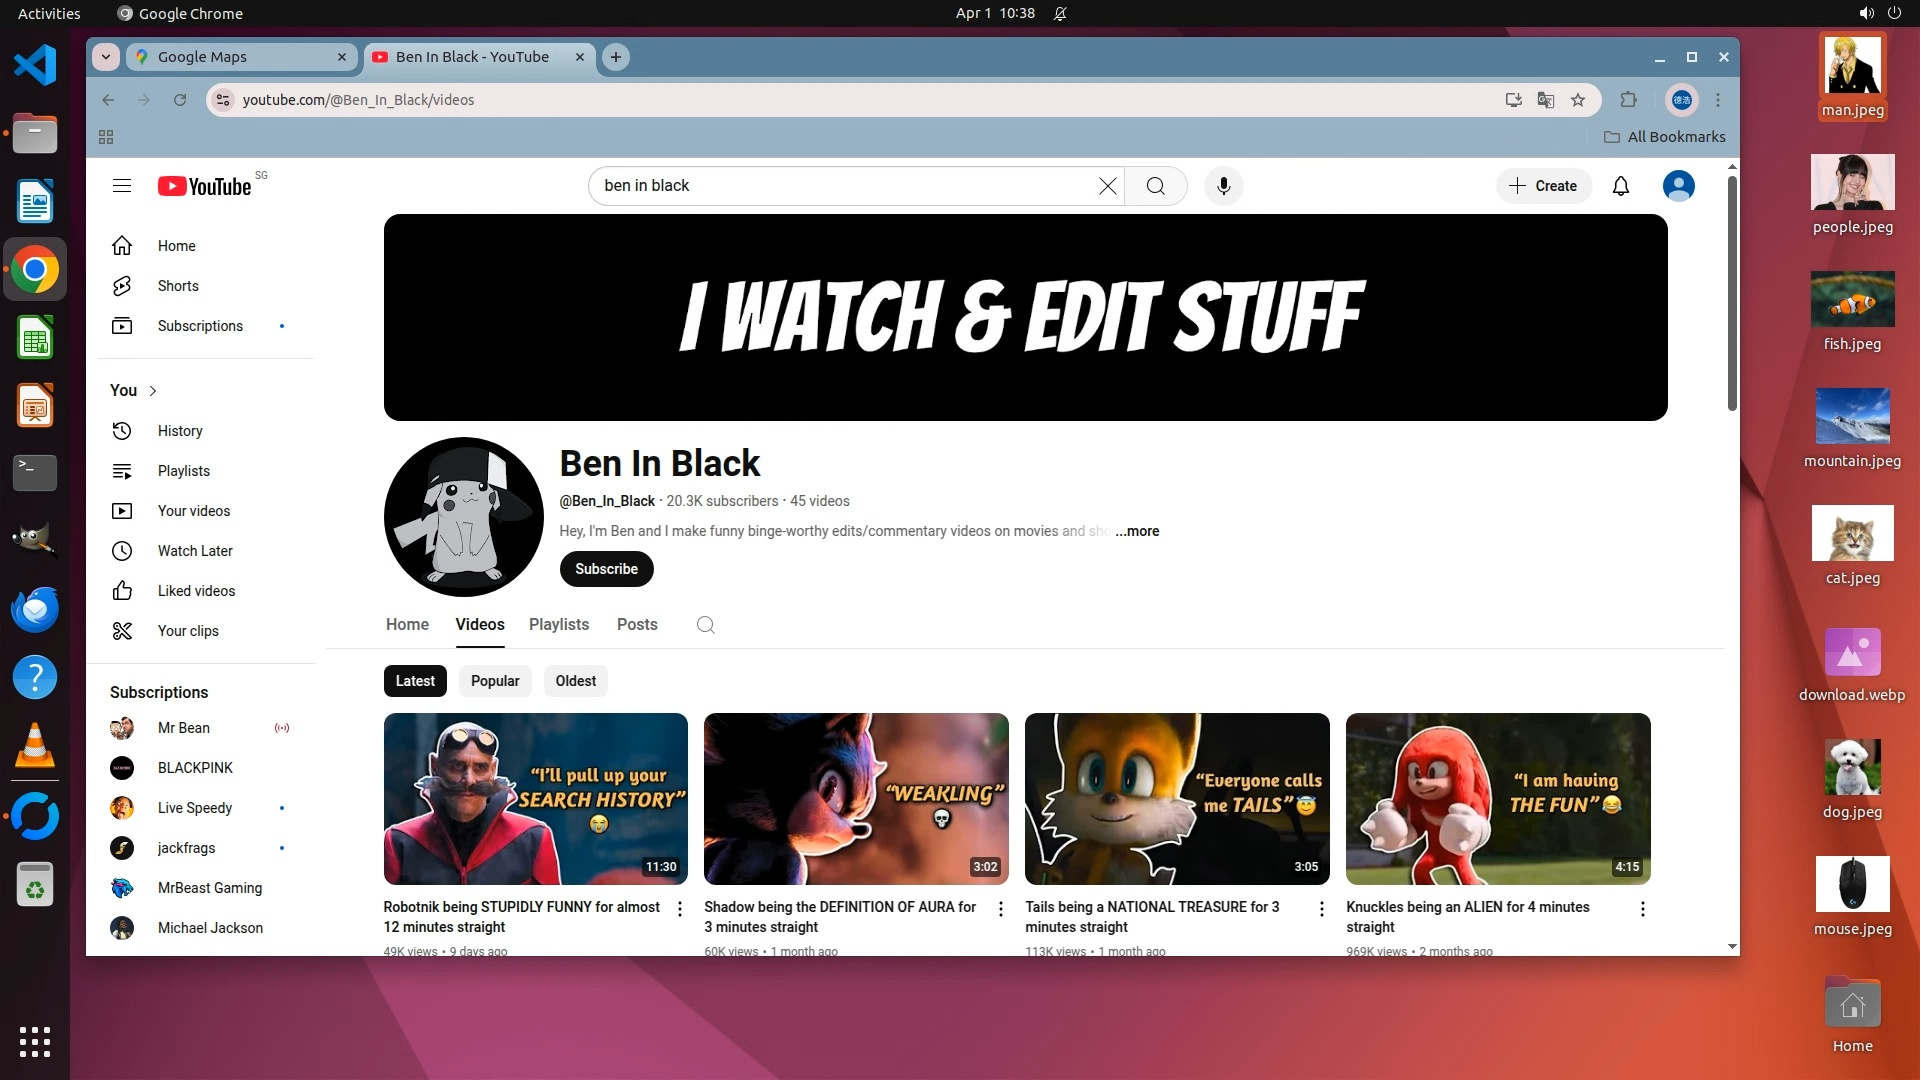Open the YouTube notifications bell

pos(1620,186)
